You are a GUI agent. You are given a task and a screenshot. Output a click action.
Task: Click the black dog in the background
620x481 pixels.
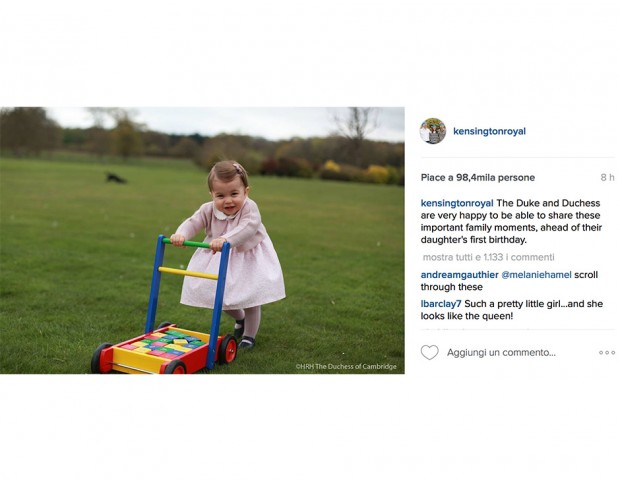pyautogui.click(x=115, y=178)
